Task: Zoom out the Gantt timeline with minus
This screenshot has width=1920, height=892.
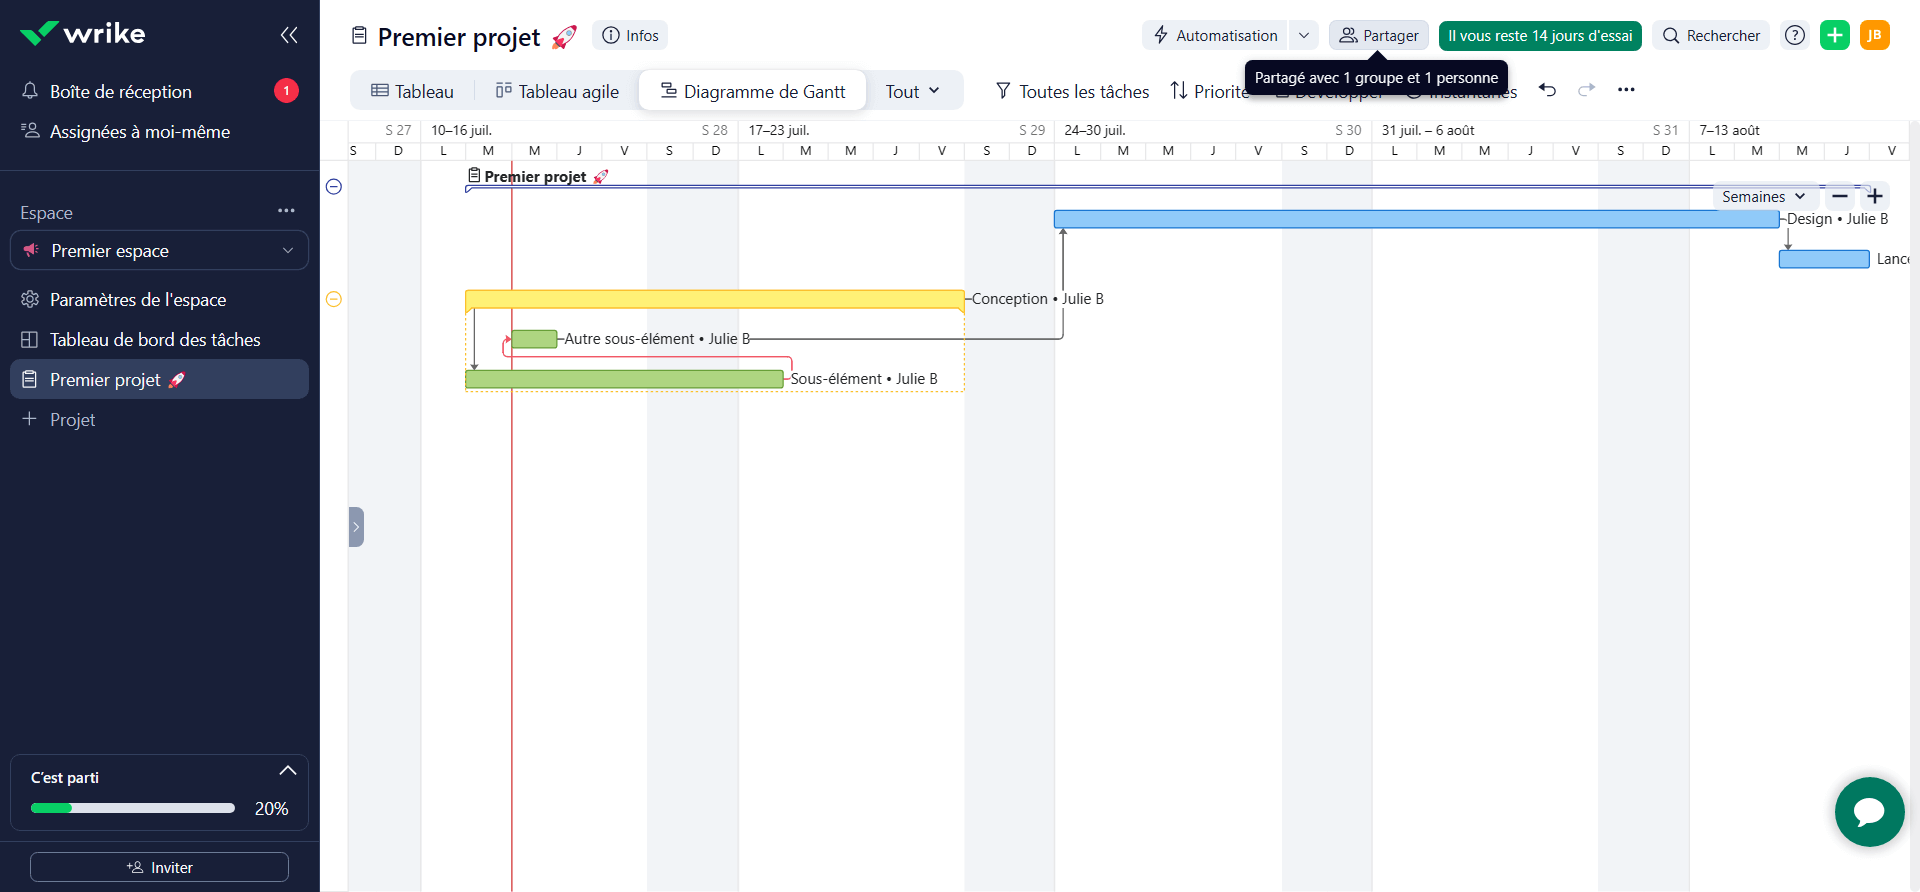Action: pyautogui.click(x=1840, y=197)
